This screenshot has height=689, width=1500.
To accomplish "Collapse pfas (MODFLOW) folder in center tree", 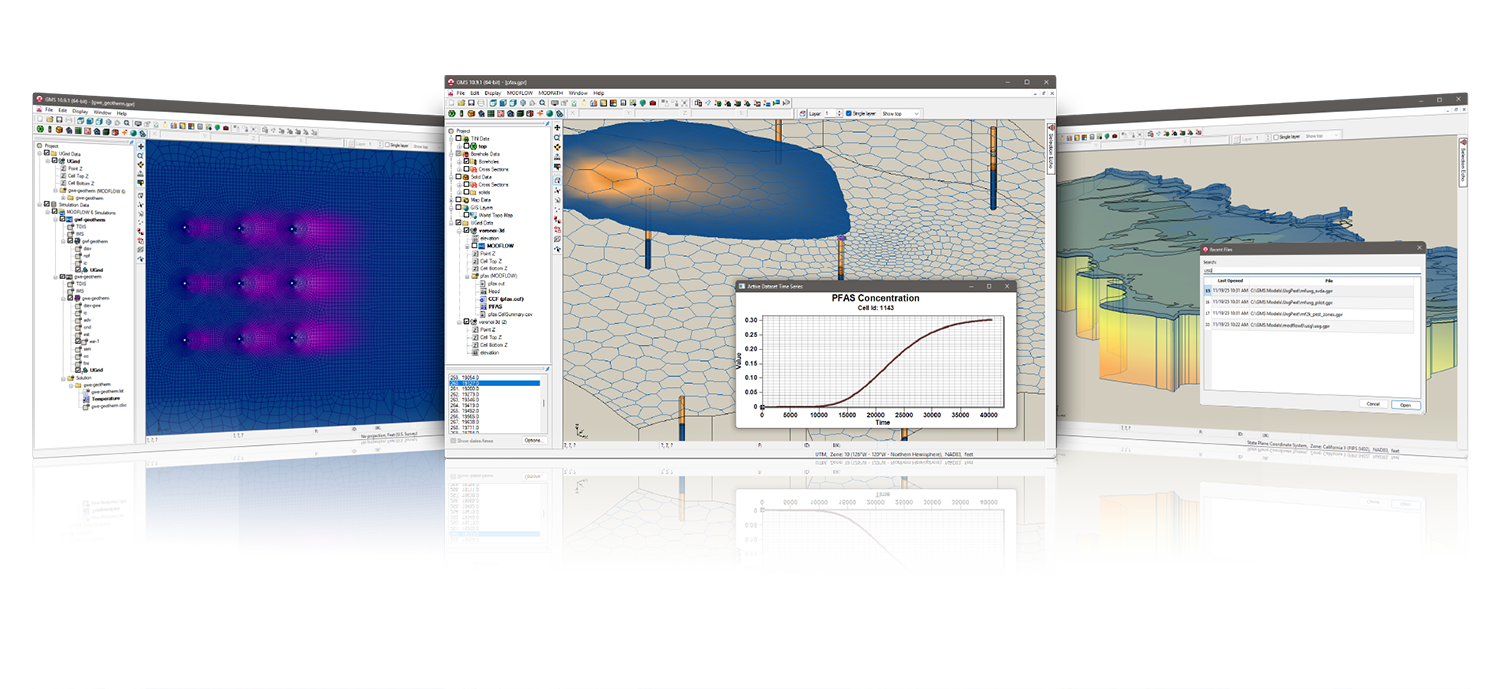I will click(x=467, y=277).
